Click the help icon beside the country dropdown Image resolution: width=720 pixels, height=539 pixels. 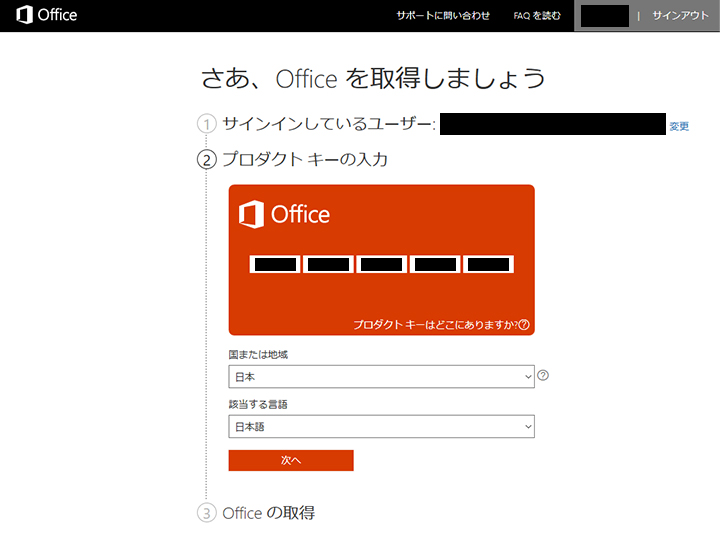[x=543, y=375]
